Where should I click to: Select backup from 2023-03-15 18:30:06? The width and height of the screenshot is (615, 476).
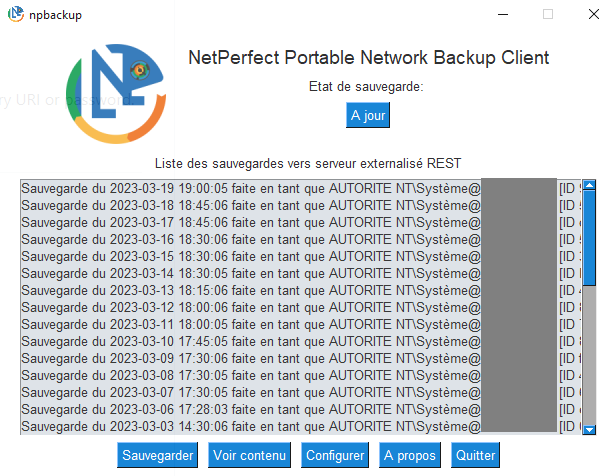click(x=300, y=256)
